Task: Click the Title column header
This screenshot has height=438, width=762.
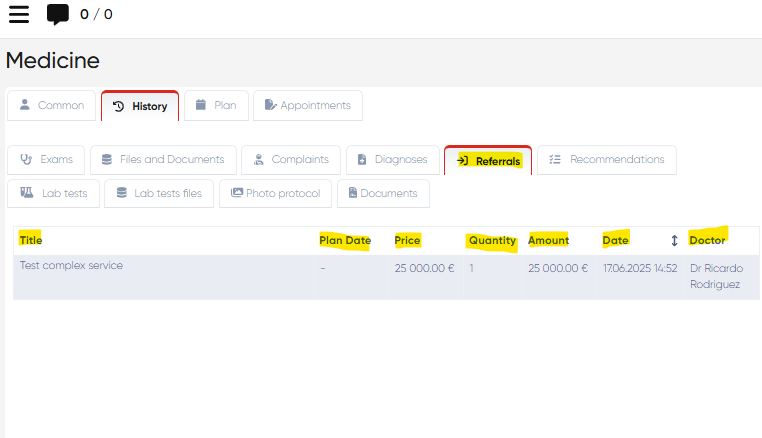Action: tap(31, 240)
